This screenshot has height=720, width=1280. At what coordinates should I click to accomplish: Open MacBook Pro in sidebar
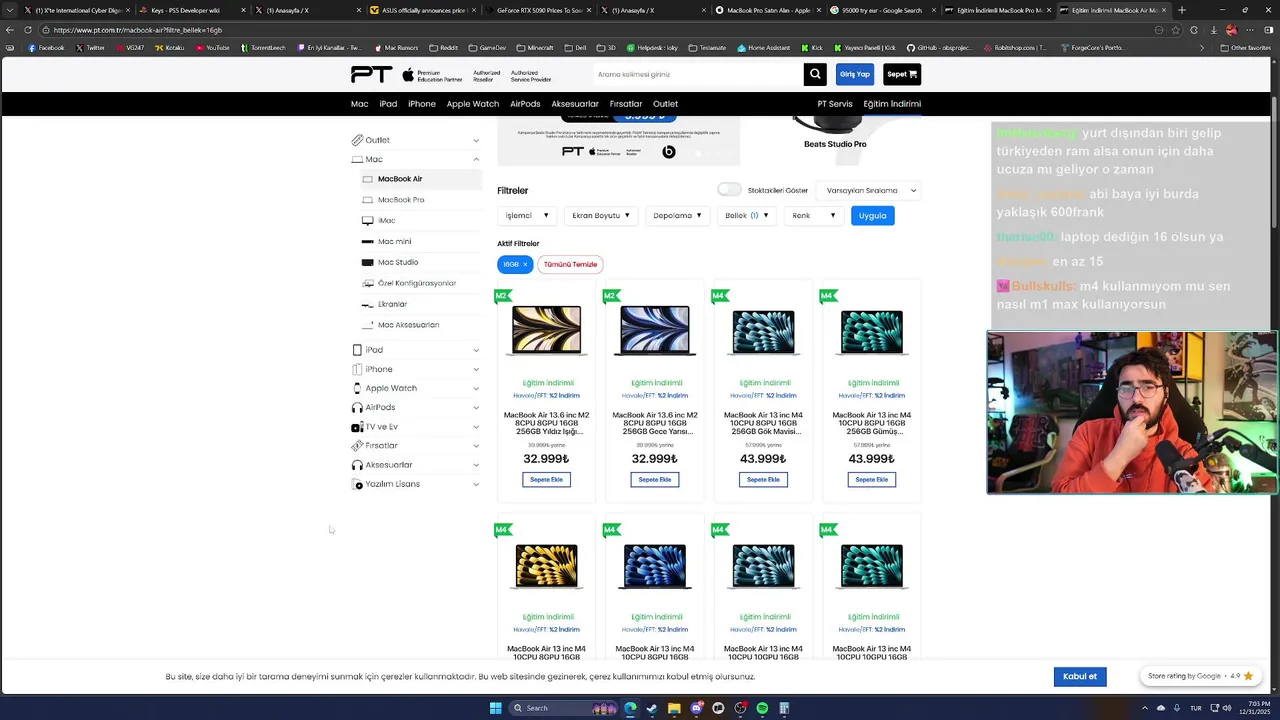(401, 200)
